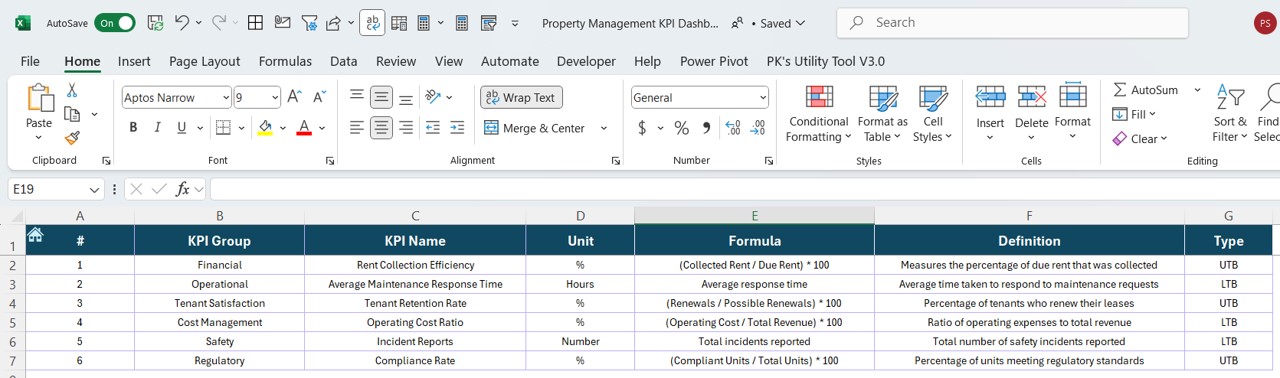Viewport: 1280px width, 378px height.
Task: Switch to Page Layout tab
Action: [205, 61]
